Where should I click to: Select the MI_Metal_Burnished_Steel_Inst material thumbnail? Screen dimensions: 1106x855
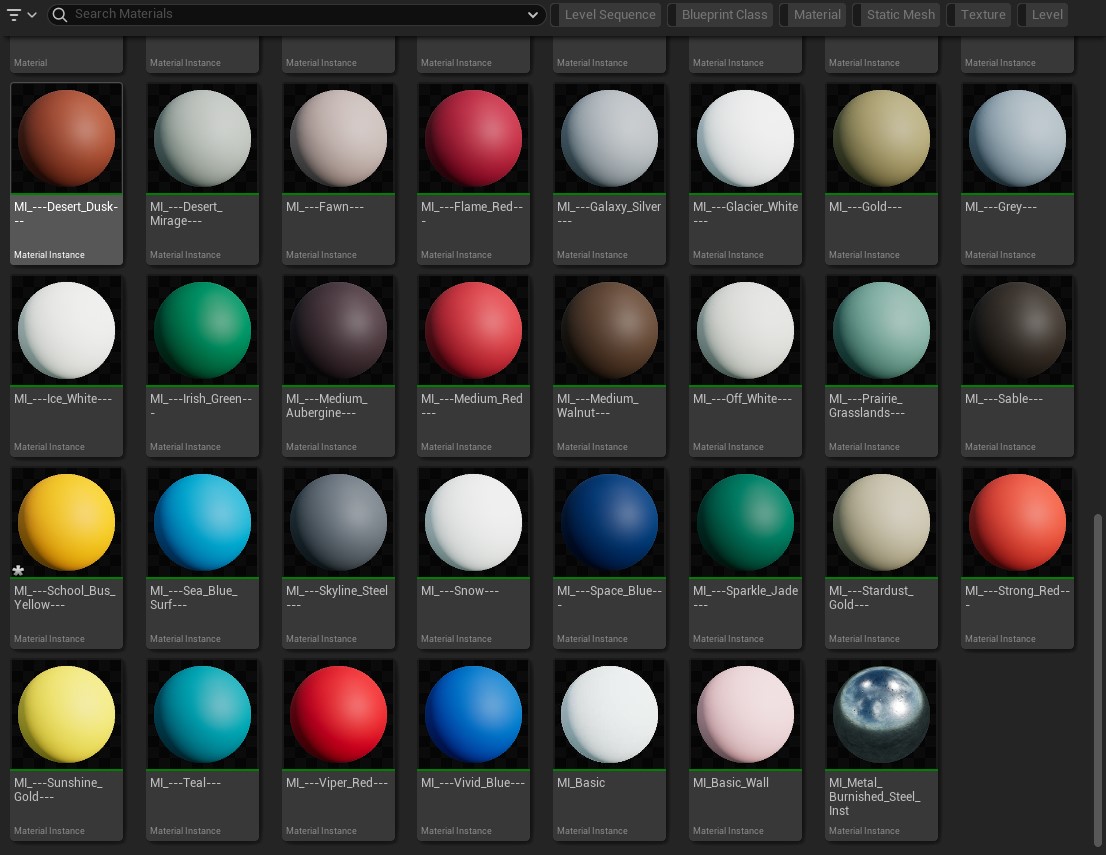tap(881, 714)
